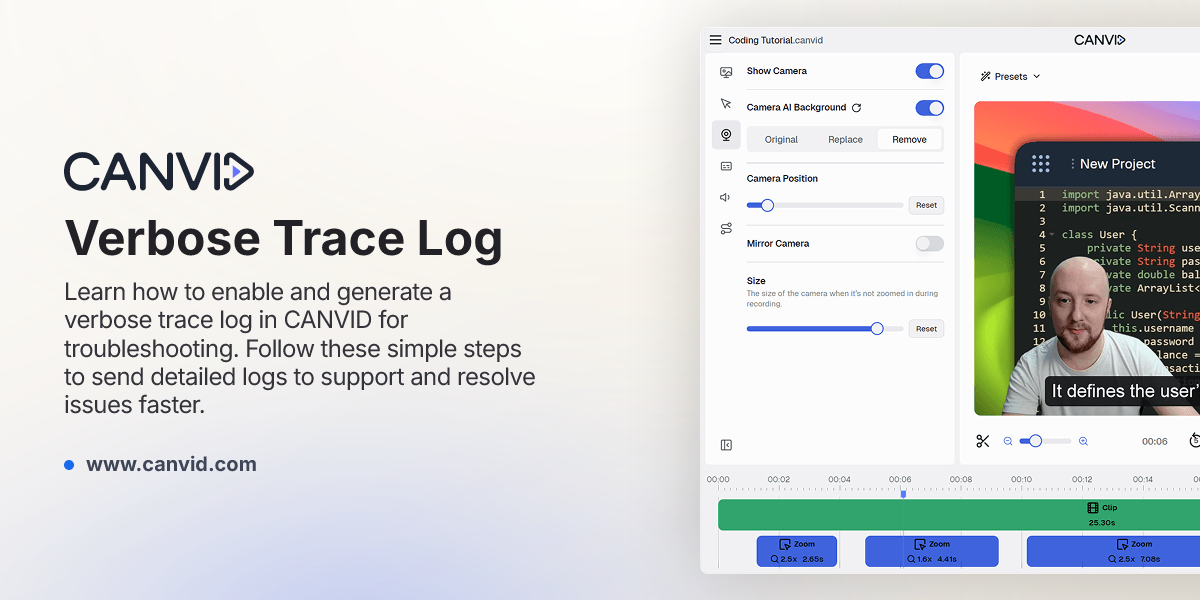The image size is (1200, 600).
Task: Open the captions settings sidebar icon
Action: point(726,166)
